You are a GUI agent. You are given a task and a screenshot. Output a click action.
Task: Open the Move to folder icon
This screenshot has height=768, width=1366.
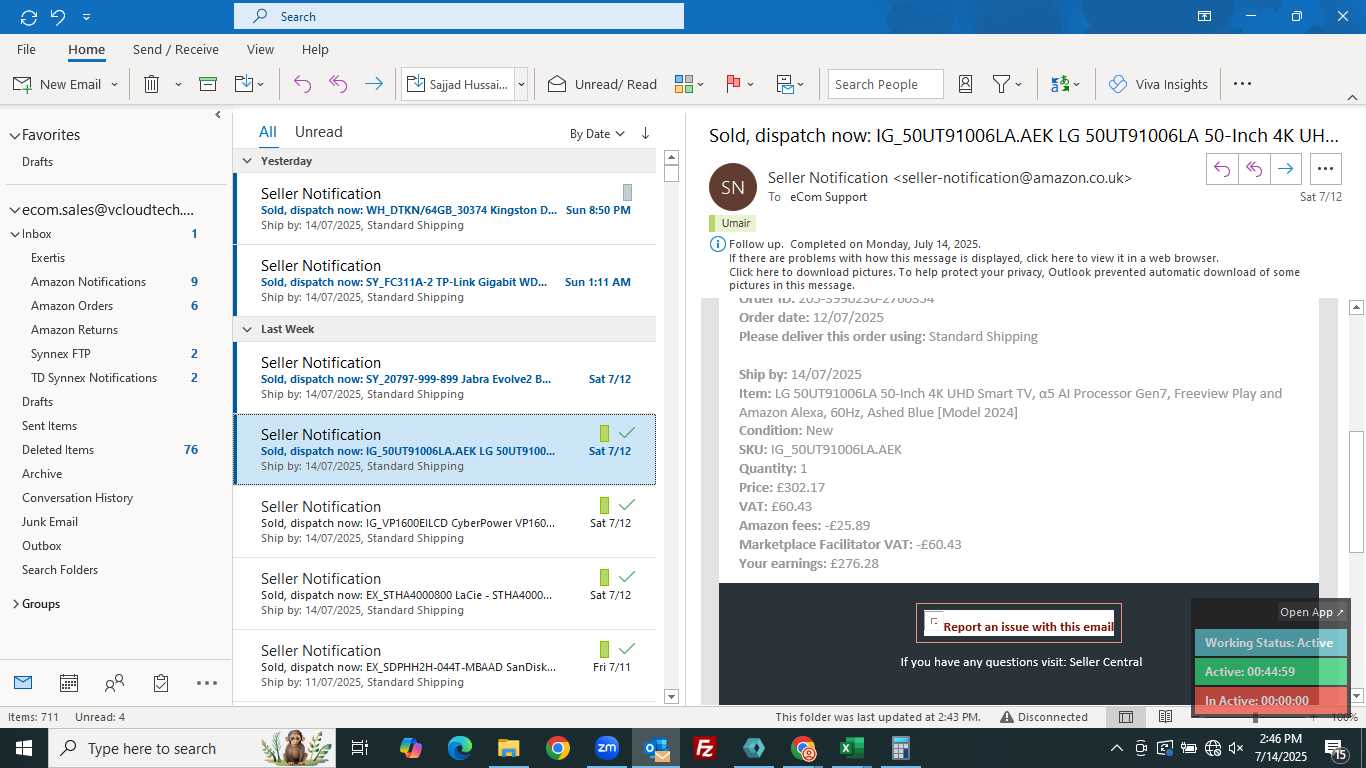244,84
